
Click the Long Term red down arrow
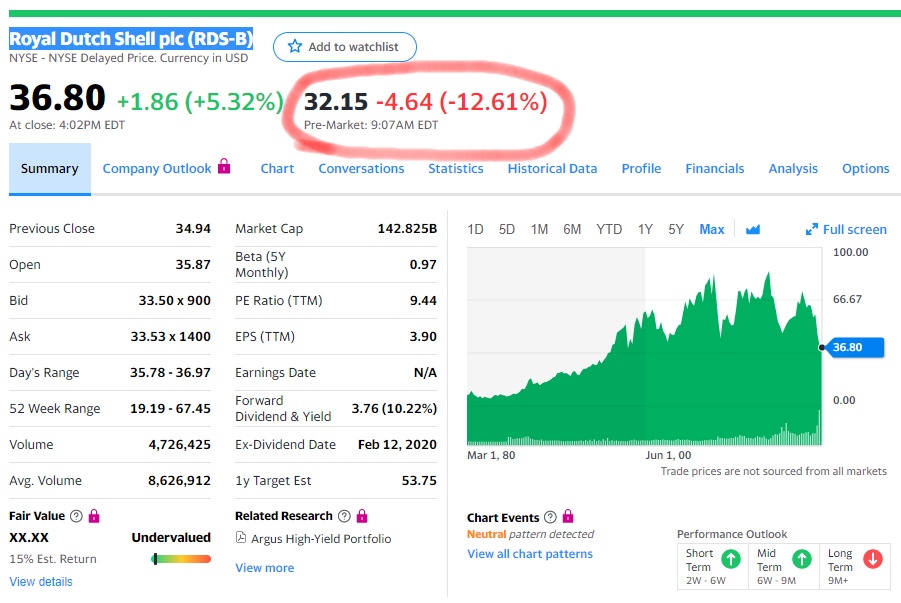click(x=873, y=558)
